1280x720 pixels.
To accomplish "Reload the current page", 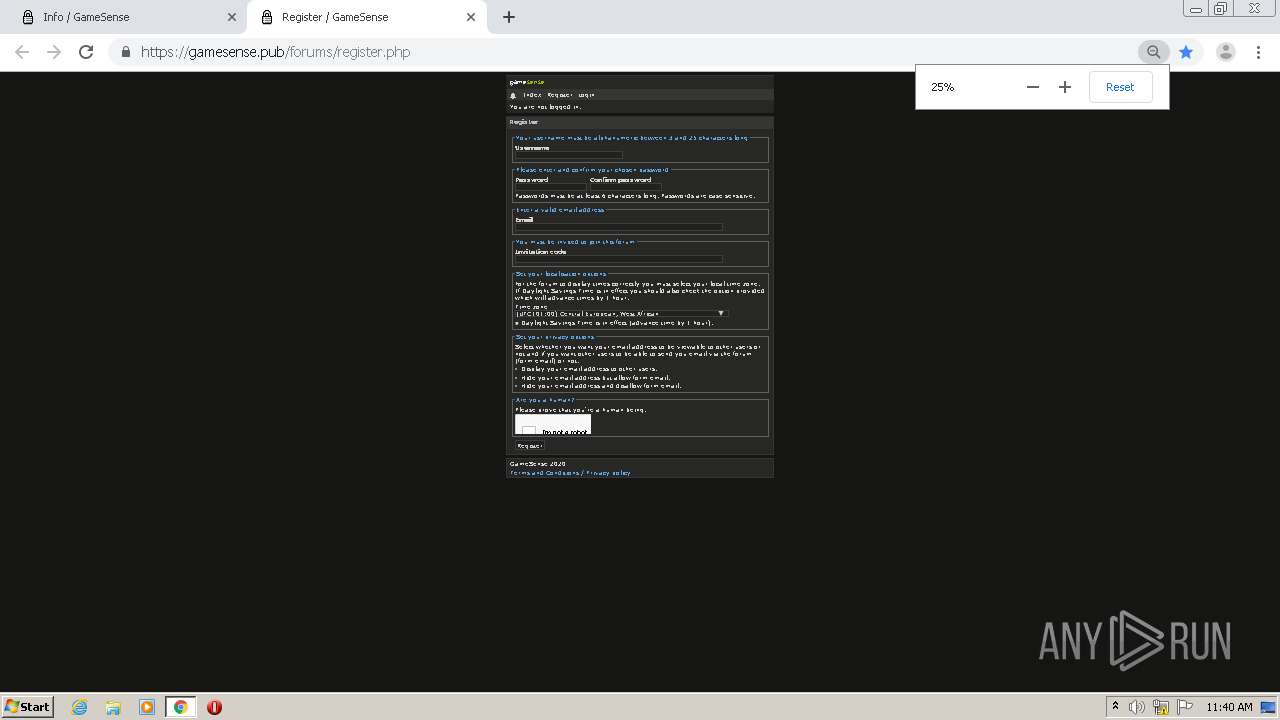I will coord(86,52).
